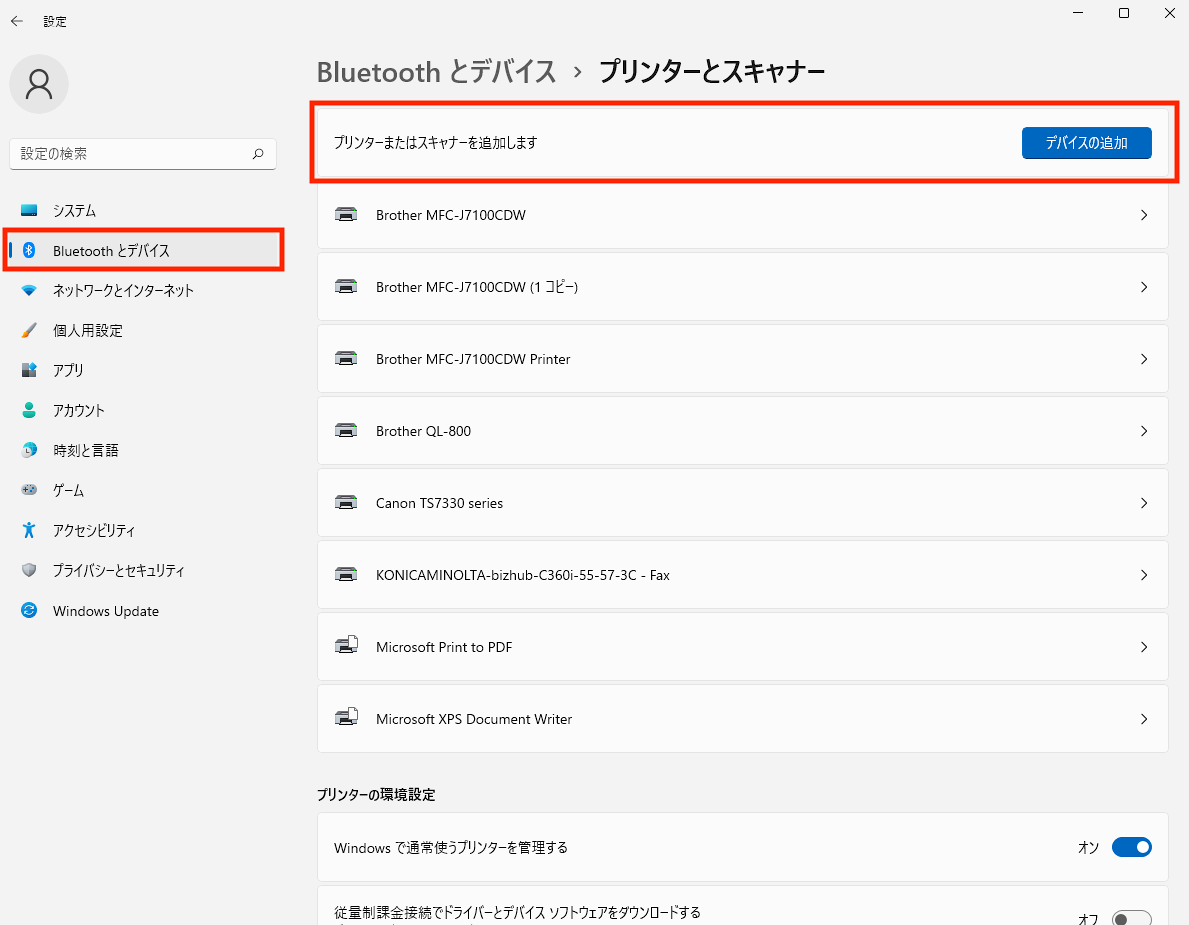
Task: Click the Canon TS7330 series printer icon
Action: (346, 503)
